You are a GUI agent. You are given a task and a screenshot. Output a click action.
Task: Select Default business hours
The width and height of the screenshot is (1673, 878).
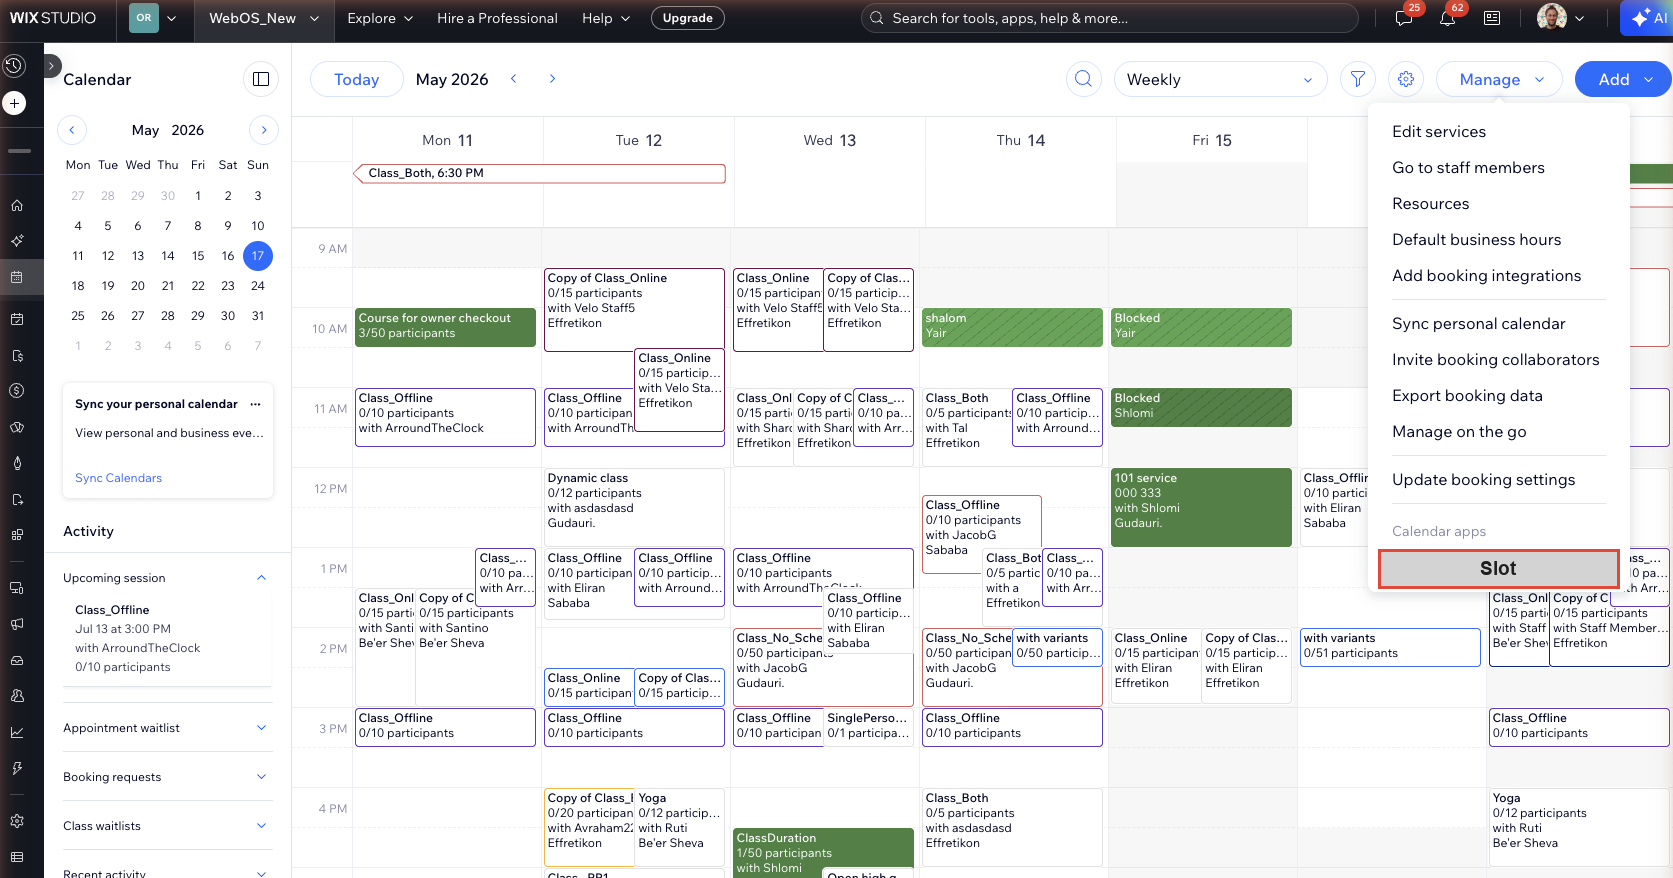click(1476, 239)
